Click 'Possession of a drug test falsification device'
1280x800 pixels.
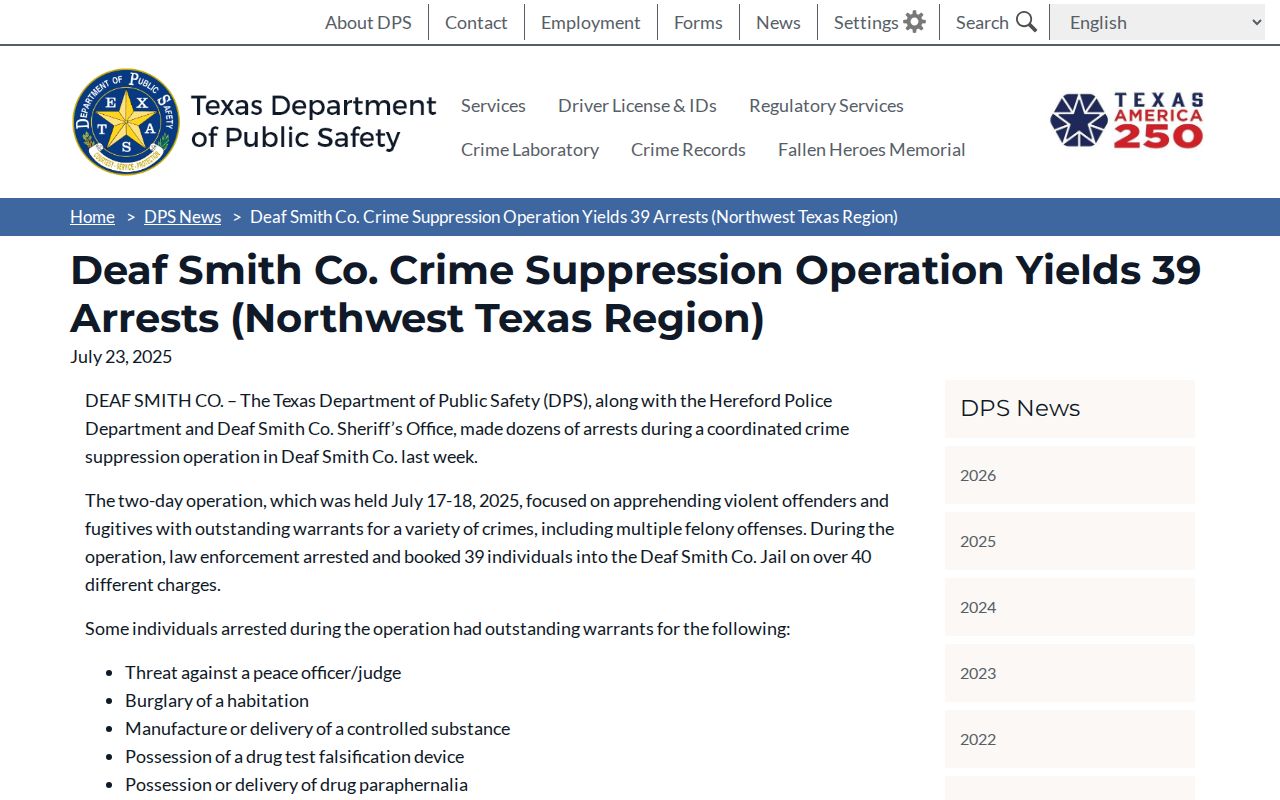(295, 757)
